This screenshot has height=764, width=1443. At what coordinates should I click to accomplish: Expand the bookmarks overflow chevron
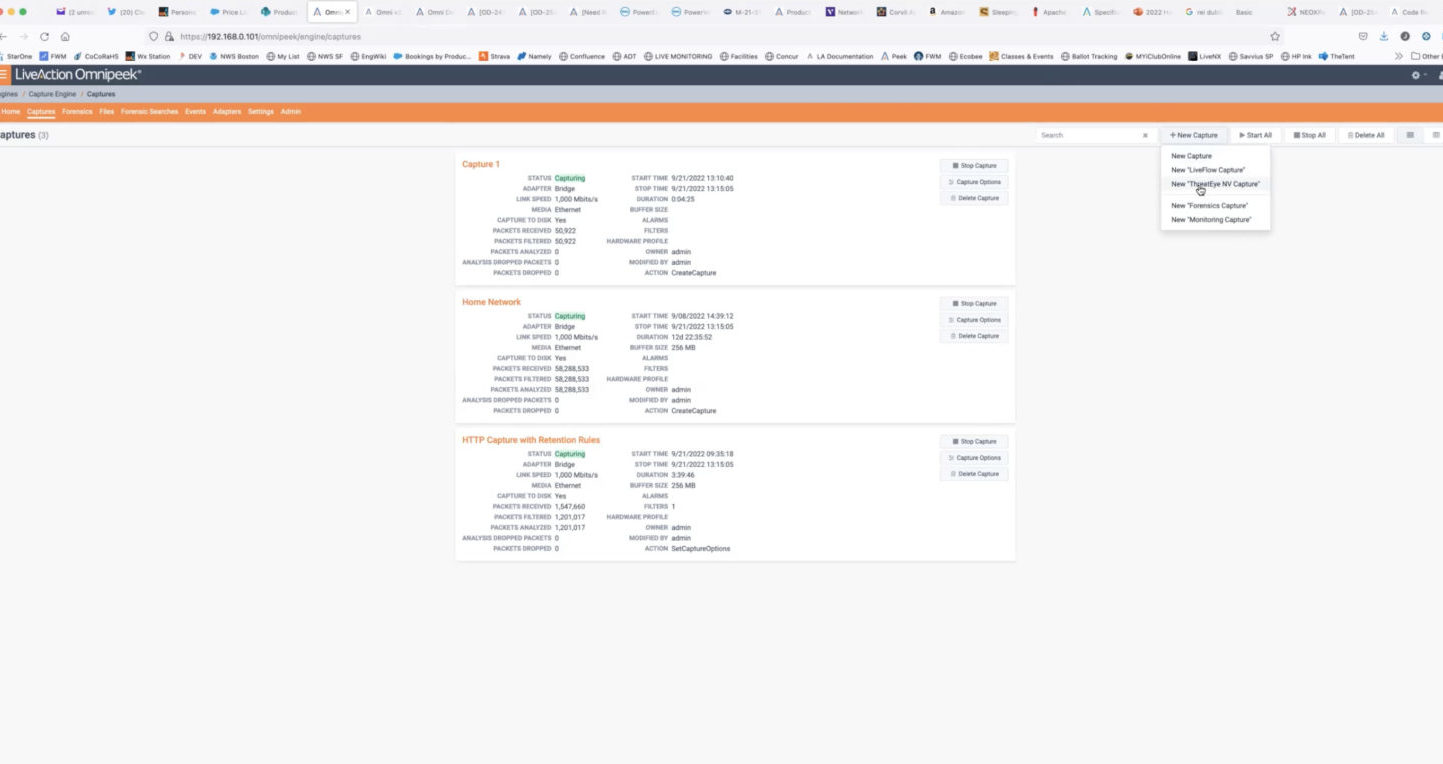click(1399, 57)
